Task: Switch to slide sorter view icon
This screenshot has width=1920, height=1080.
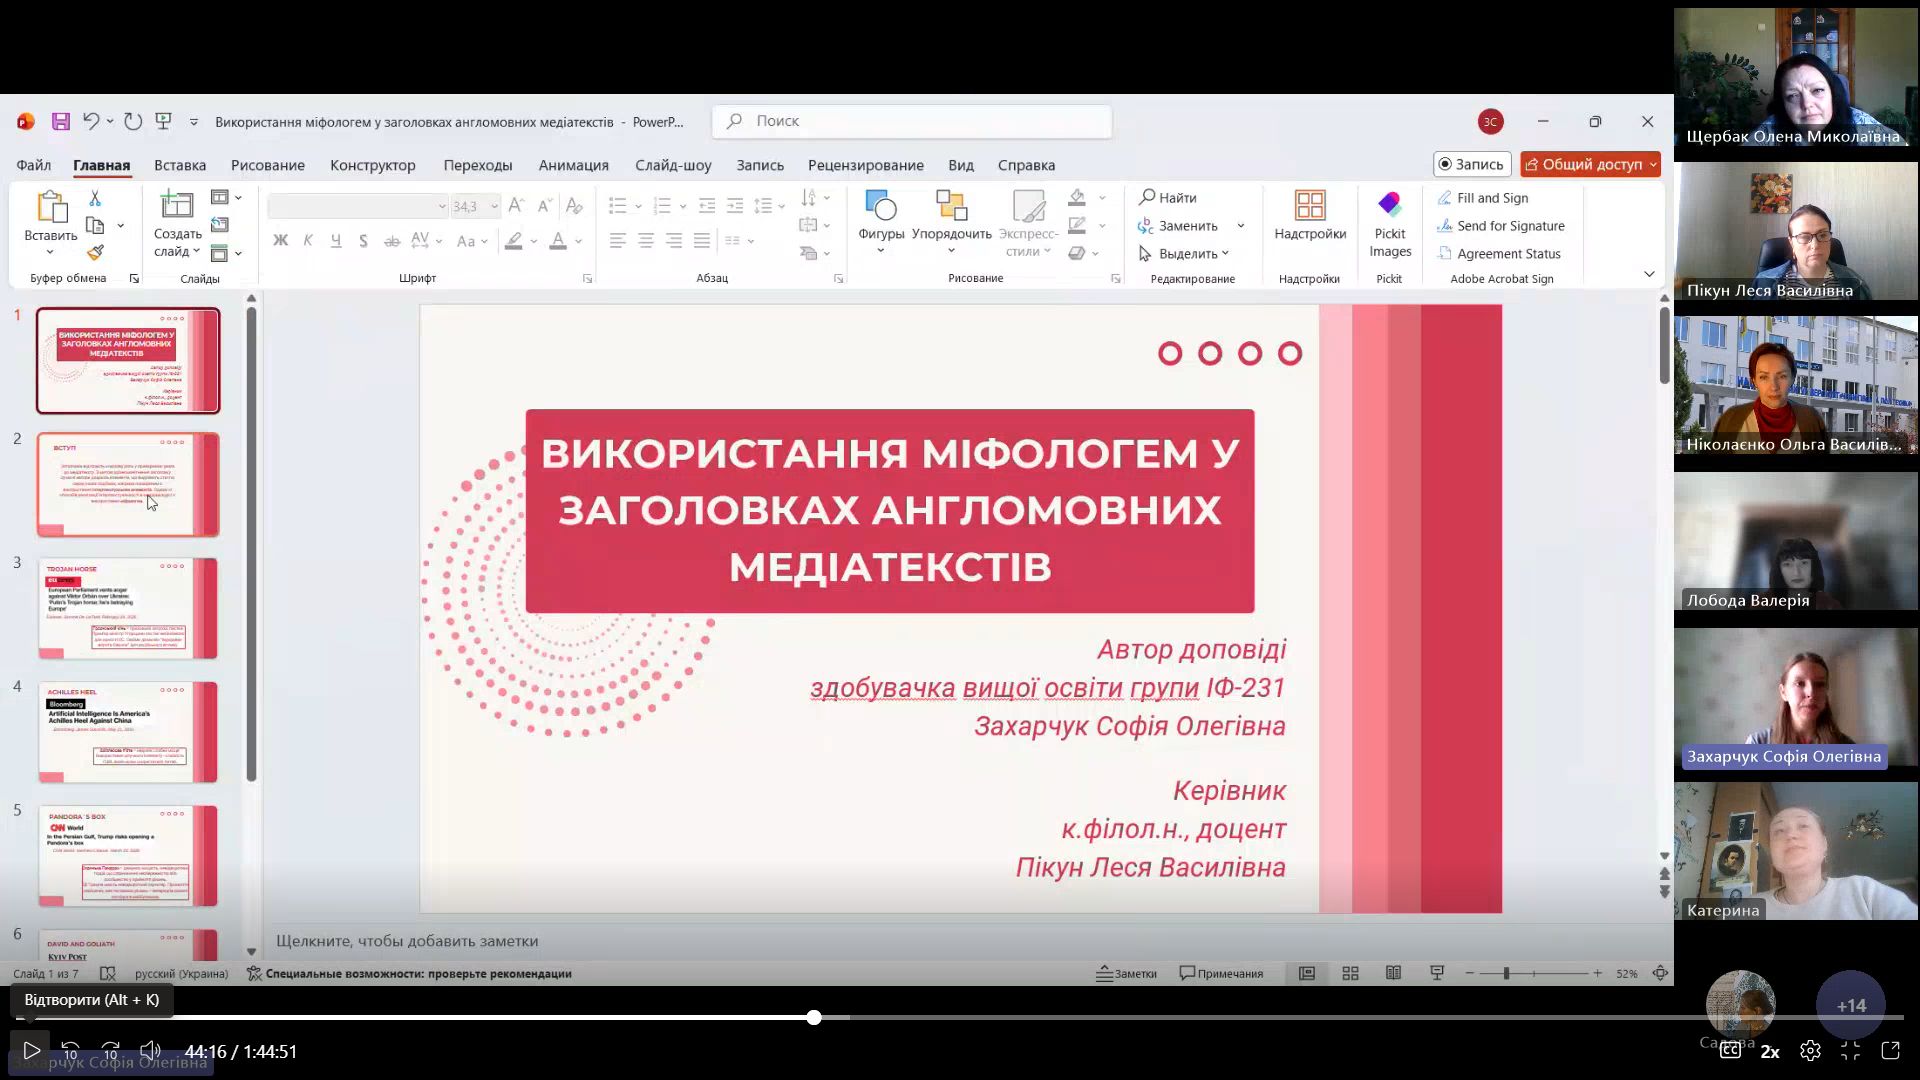Action: coord(1350,973)
